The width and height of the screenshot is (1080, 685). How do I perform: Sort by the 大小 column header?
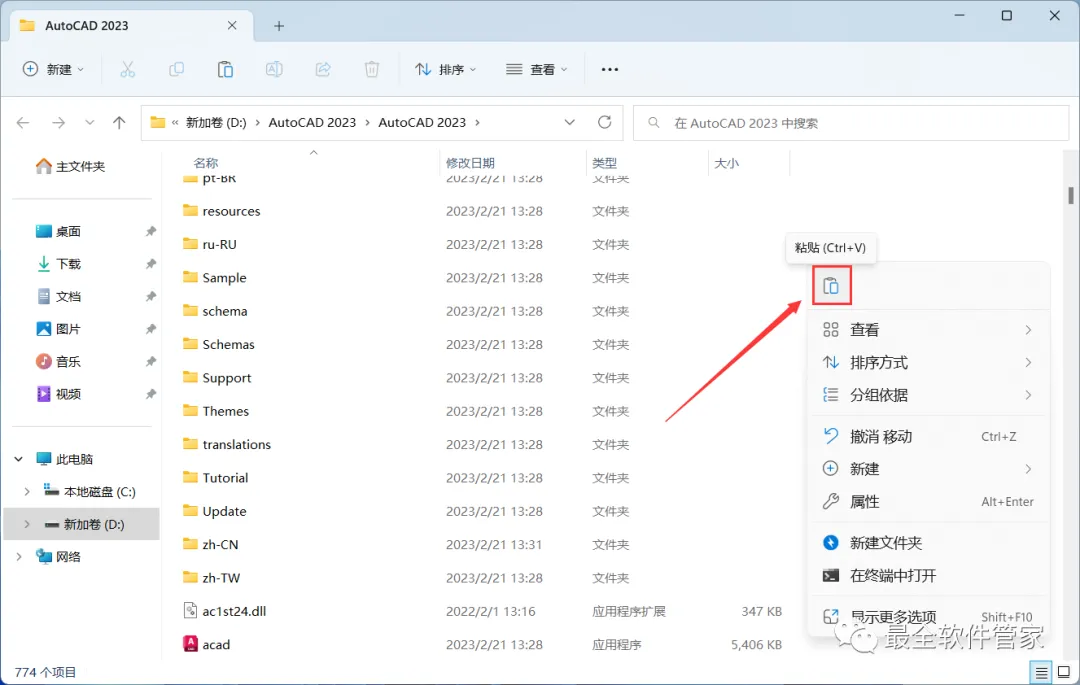(726, 162)
